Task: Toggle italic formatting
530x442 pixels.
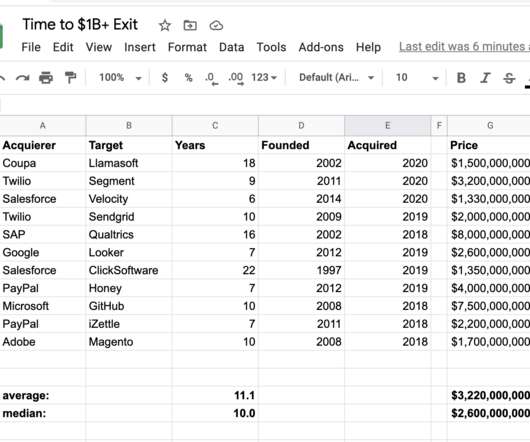Action: [485, 78]
